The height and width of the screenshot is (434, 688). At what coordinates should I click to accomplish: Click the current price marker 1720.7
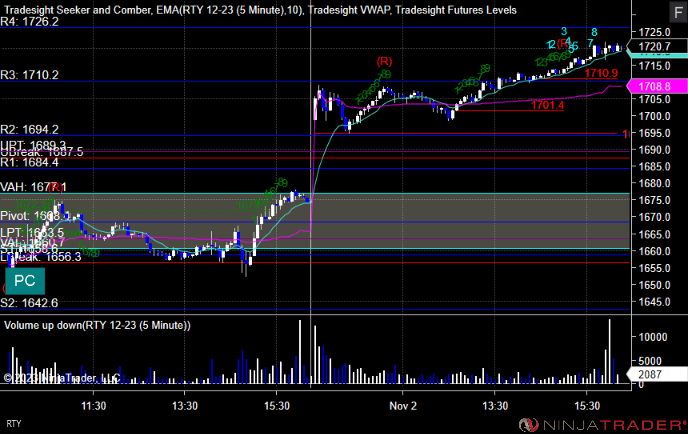pyautogui.click(x=657, y=47)
